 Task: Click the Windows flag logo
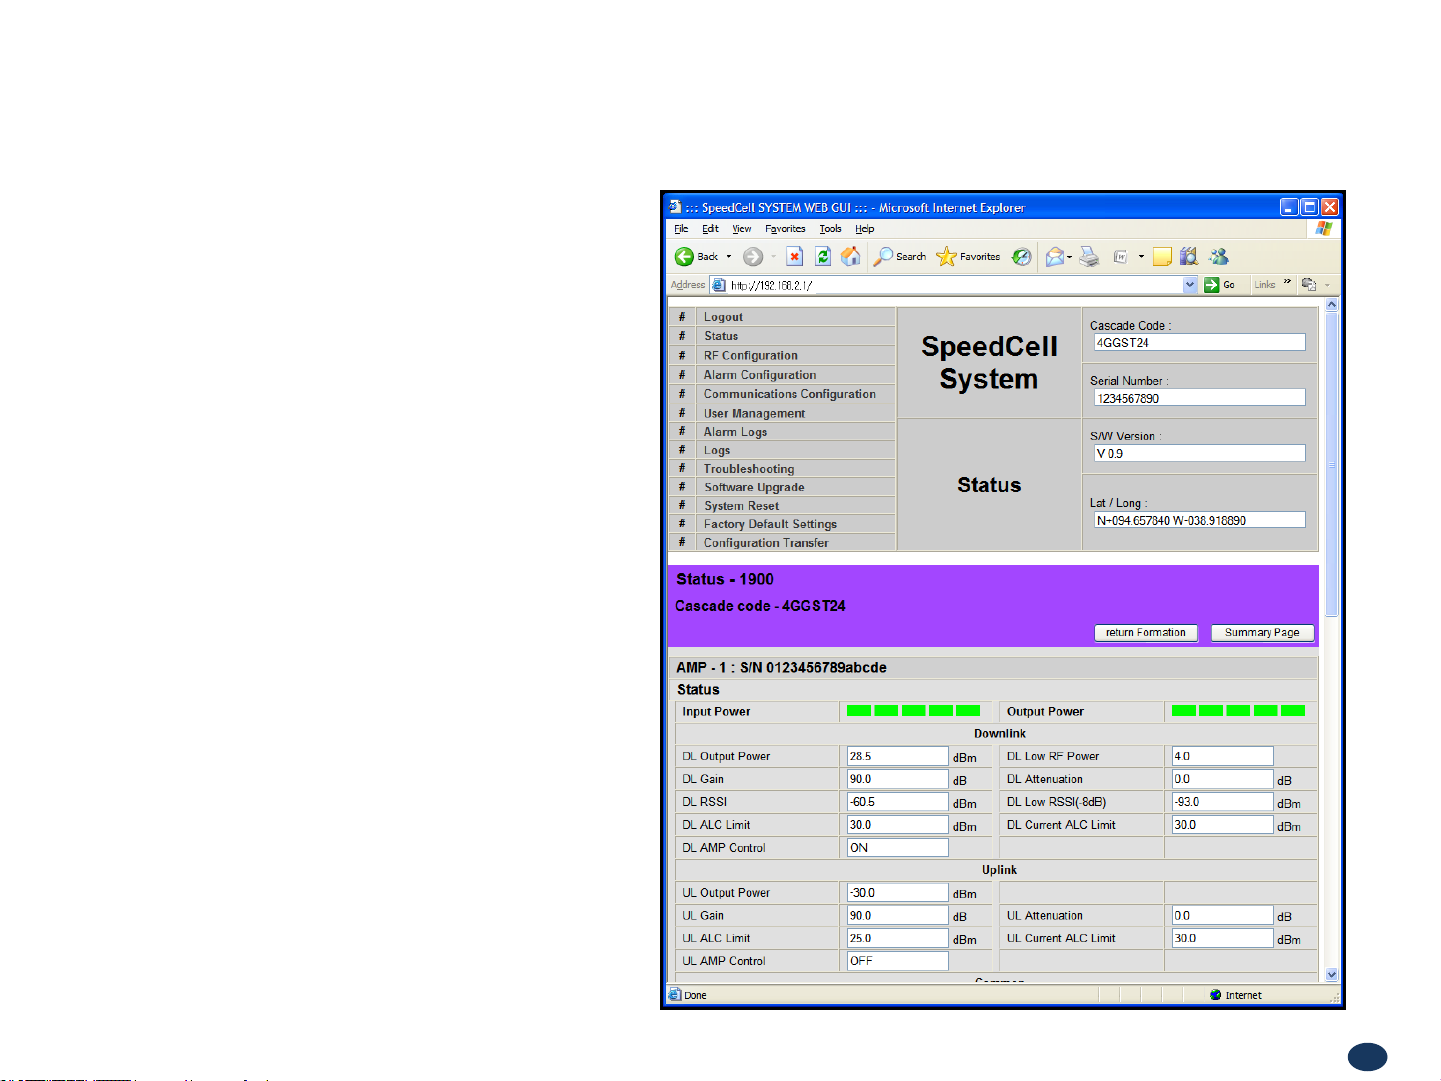click(1324, 229)
